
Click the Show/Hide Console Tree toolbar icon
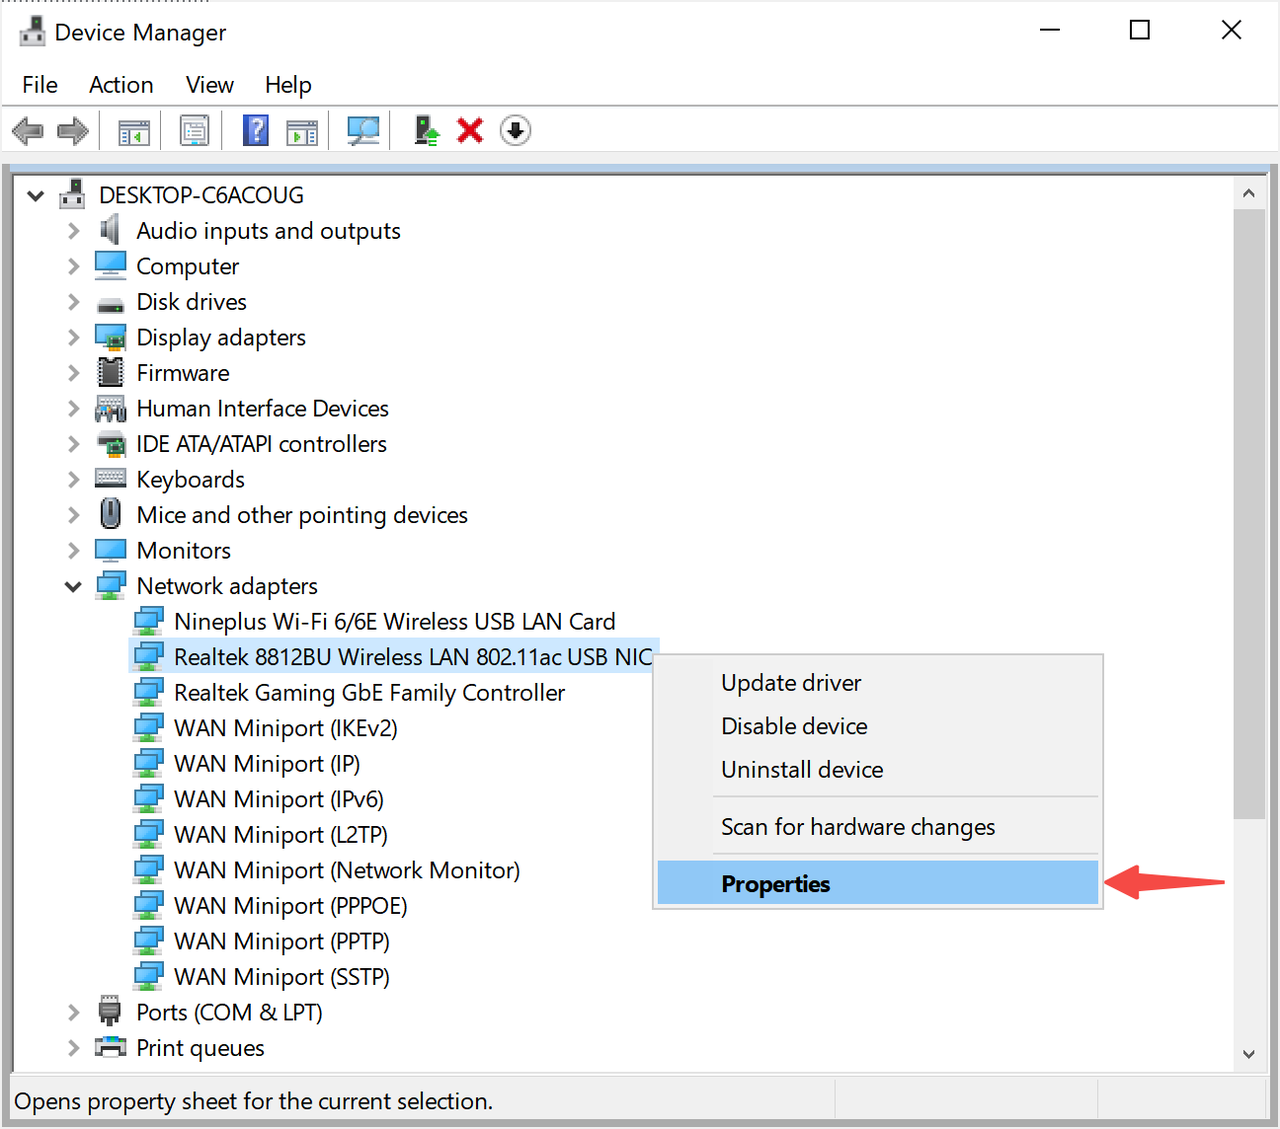pos(134,131)
